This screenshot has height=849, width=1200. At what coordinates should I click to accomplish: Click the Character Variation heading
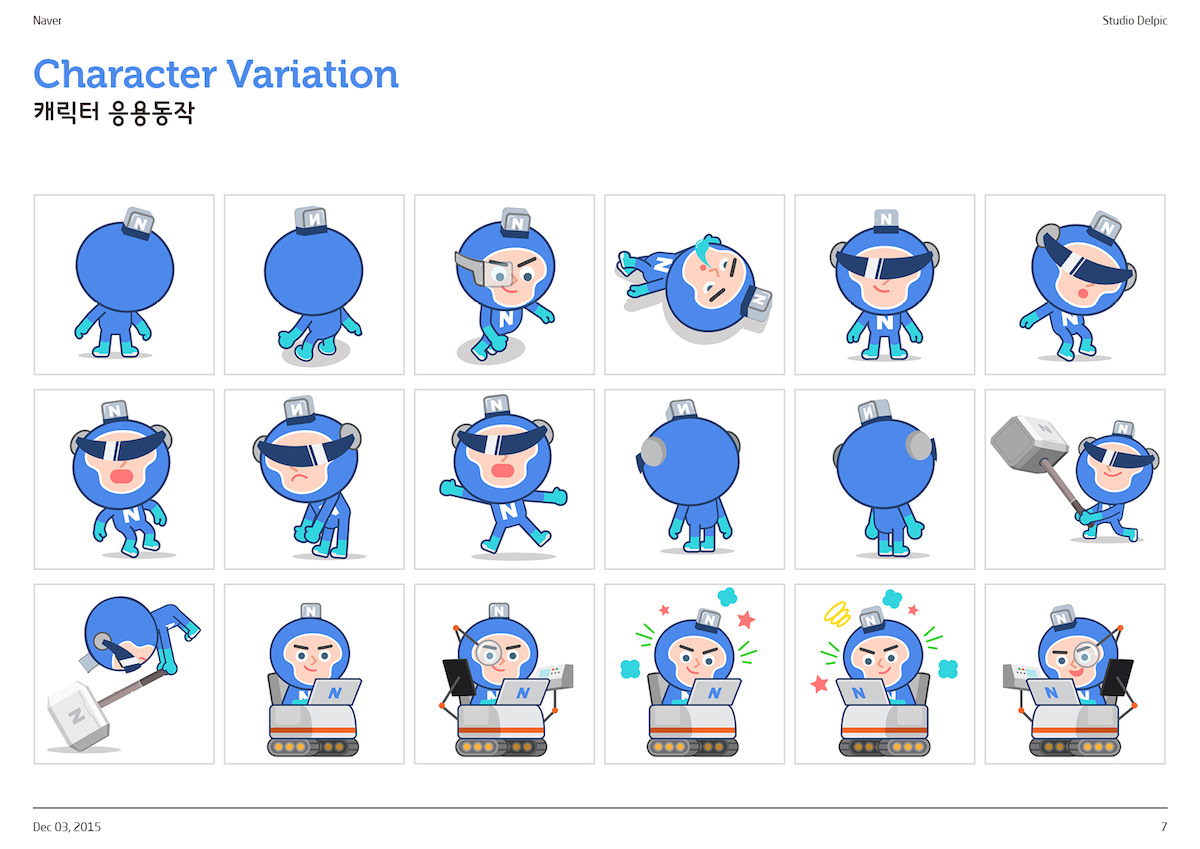(216, 74)
